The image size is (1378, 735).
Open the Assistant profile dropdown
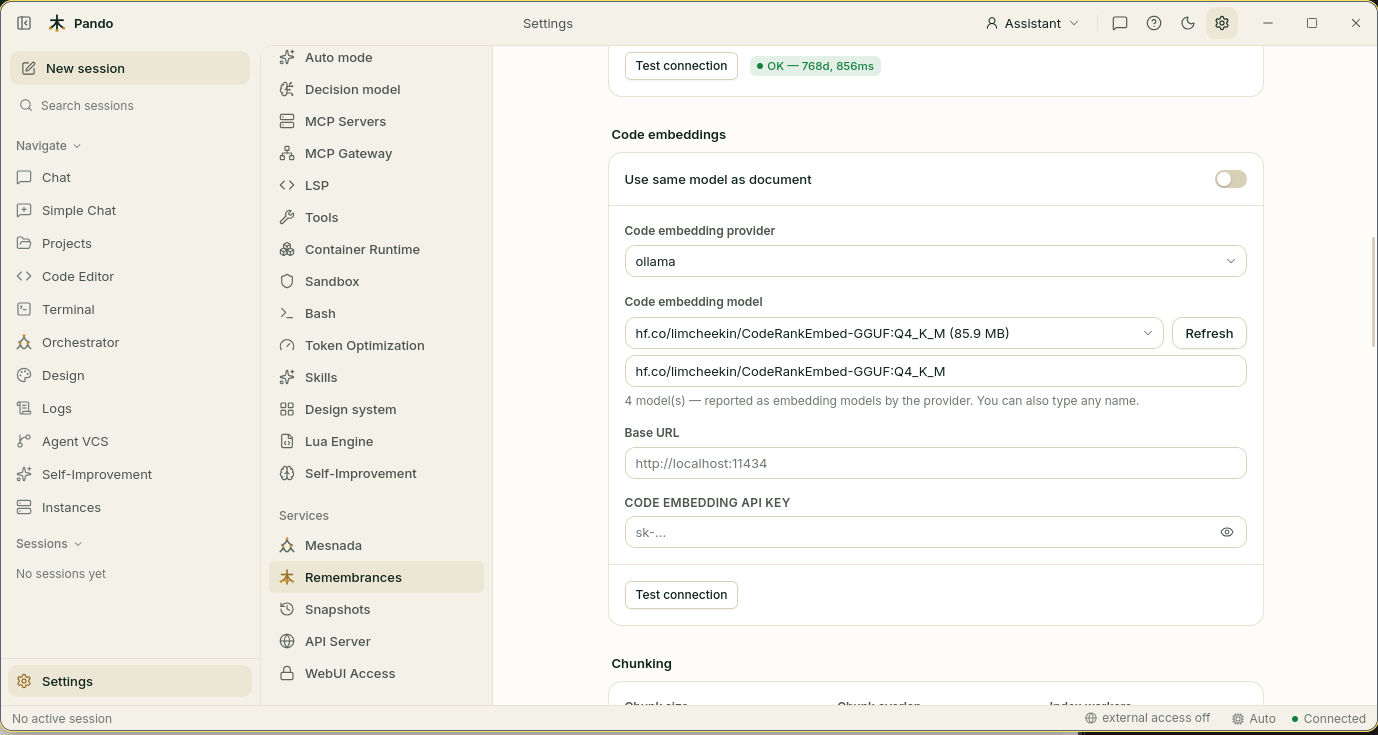point(1032,23)
